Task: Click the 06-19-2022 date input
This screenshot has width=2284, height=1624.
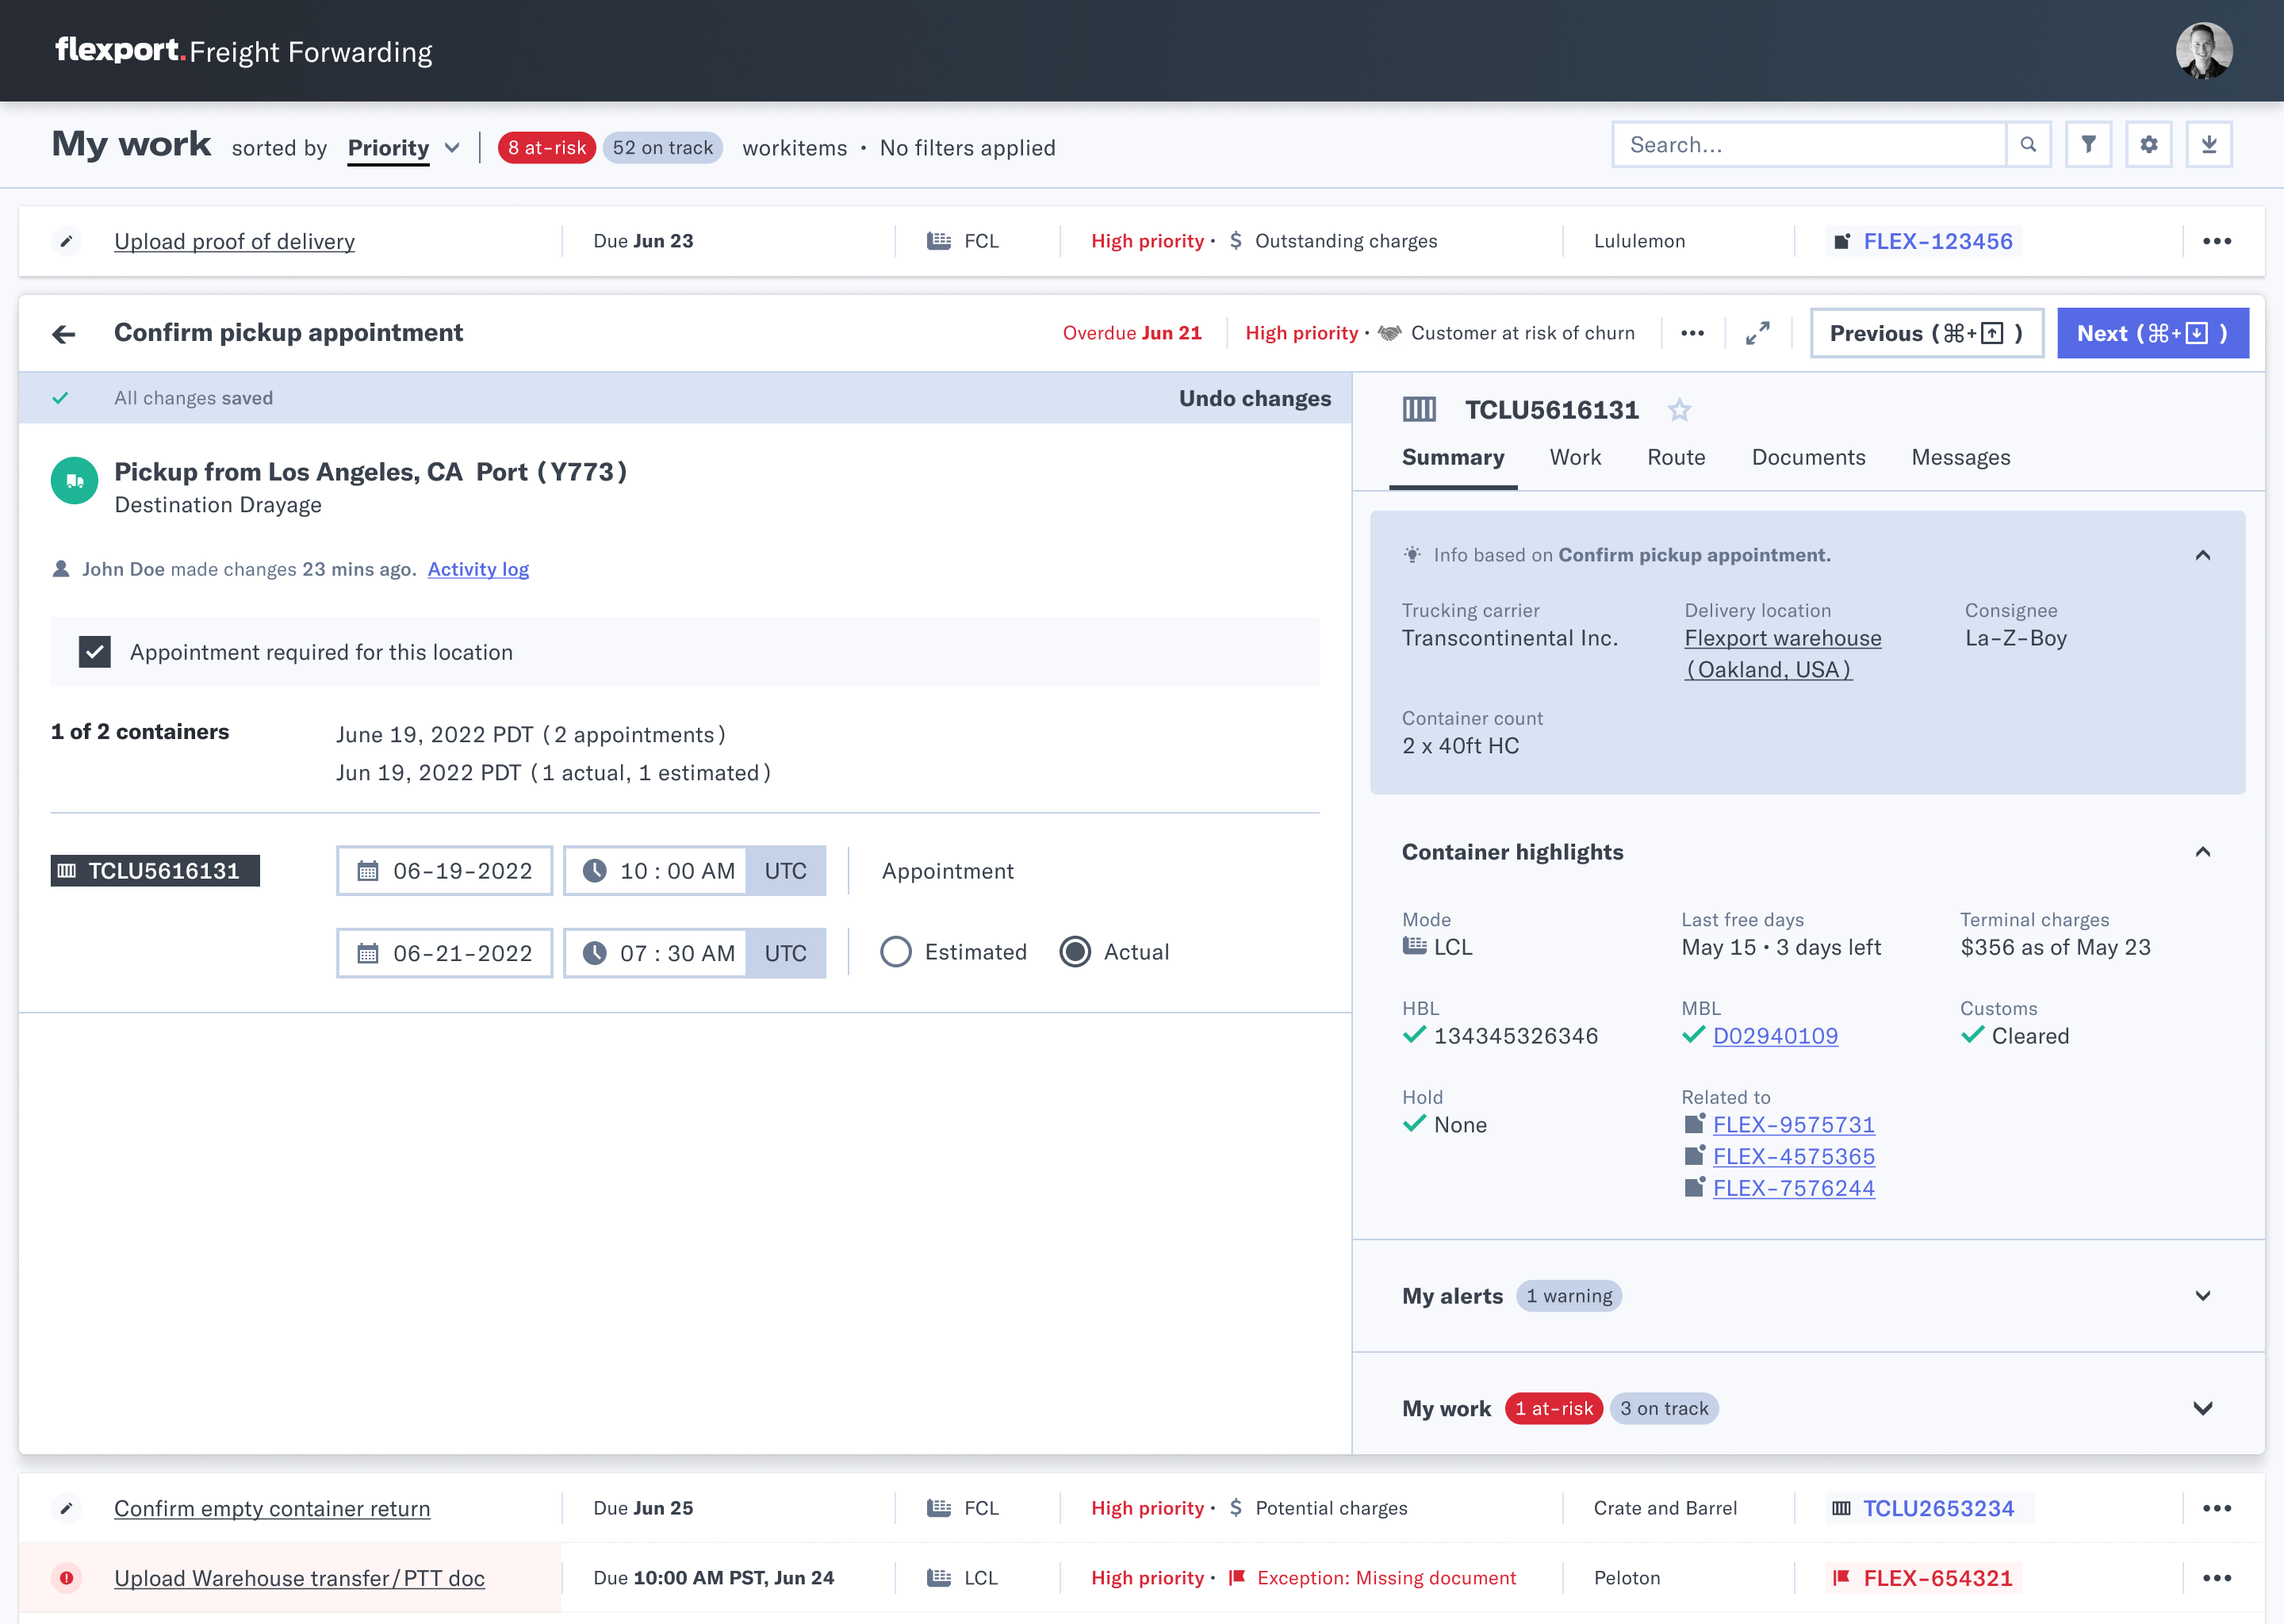Action: coord(445,871)
